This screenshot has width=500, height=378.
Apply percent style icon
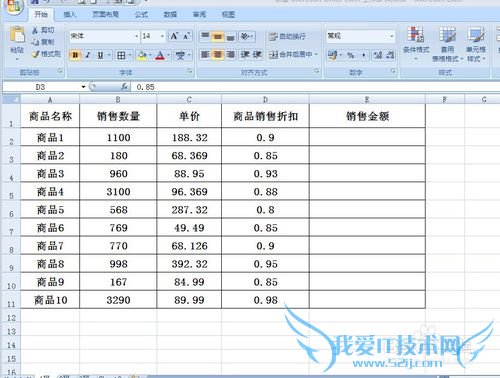[350, 55]
